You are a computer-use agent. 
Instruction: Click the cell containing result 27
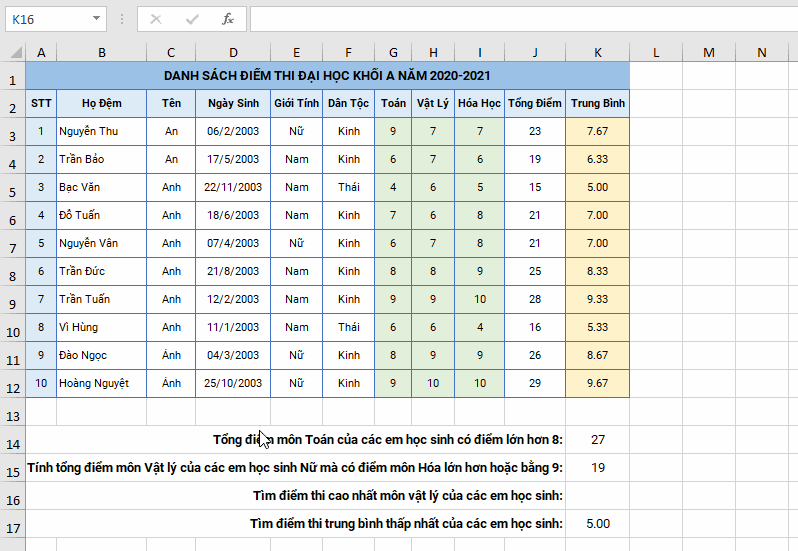click(x=597, y=439)
